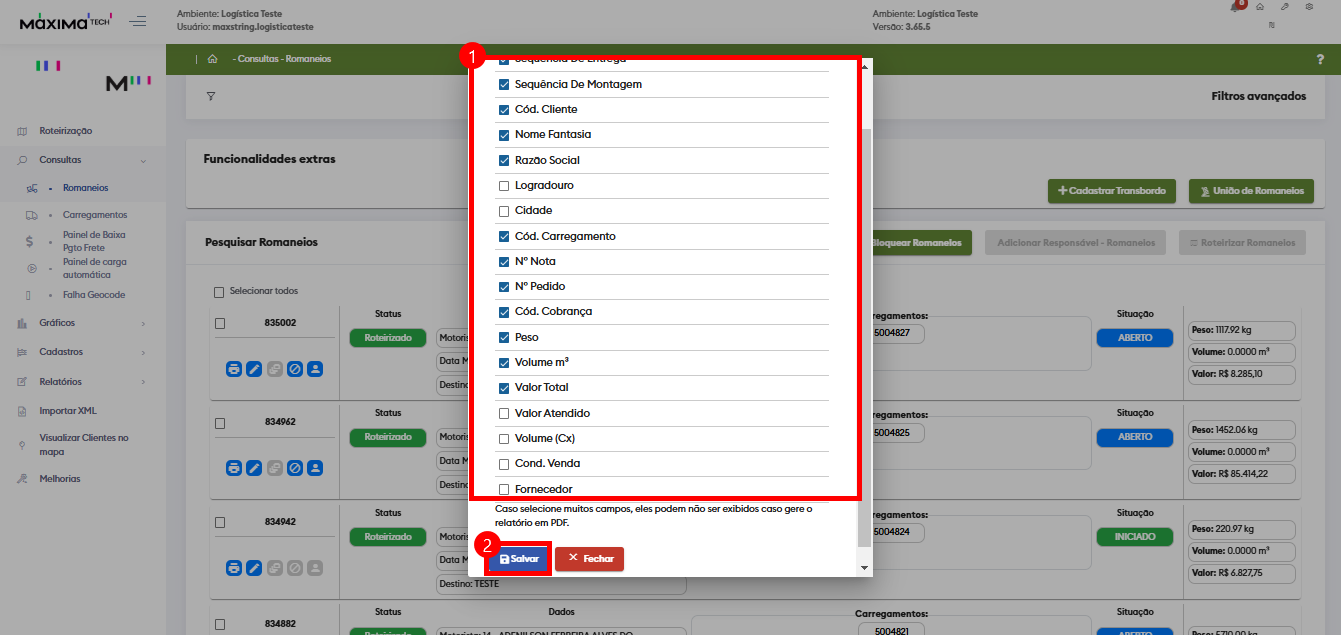Collapse the sidebar with the hamburger menu icon
This screenshot has width=1341, height=635.
tap(138, 21)
